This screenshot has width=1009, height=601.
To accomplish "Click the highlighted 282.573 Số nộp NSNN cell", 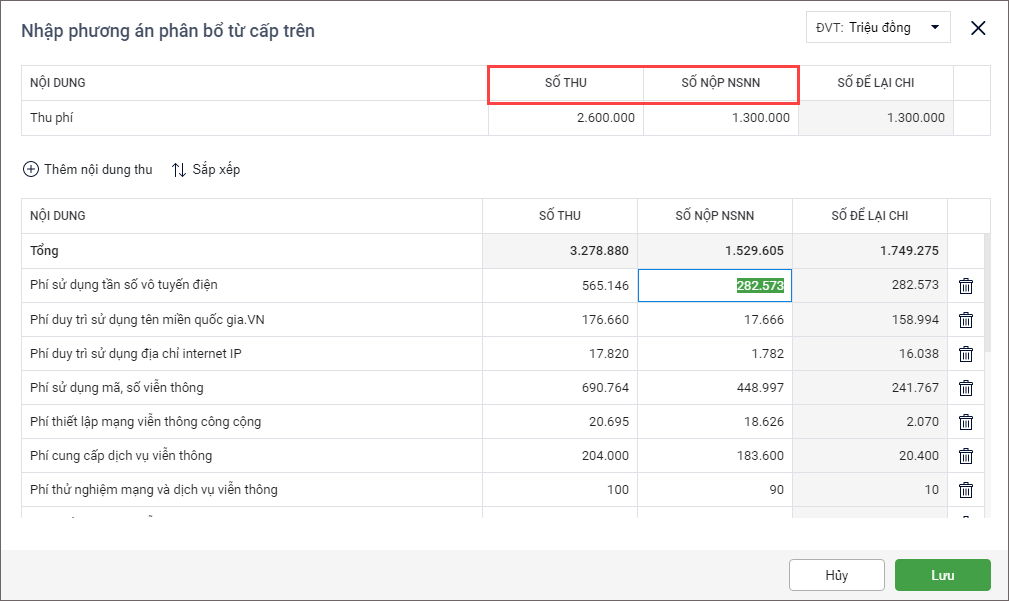I will tap(715, 286).
